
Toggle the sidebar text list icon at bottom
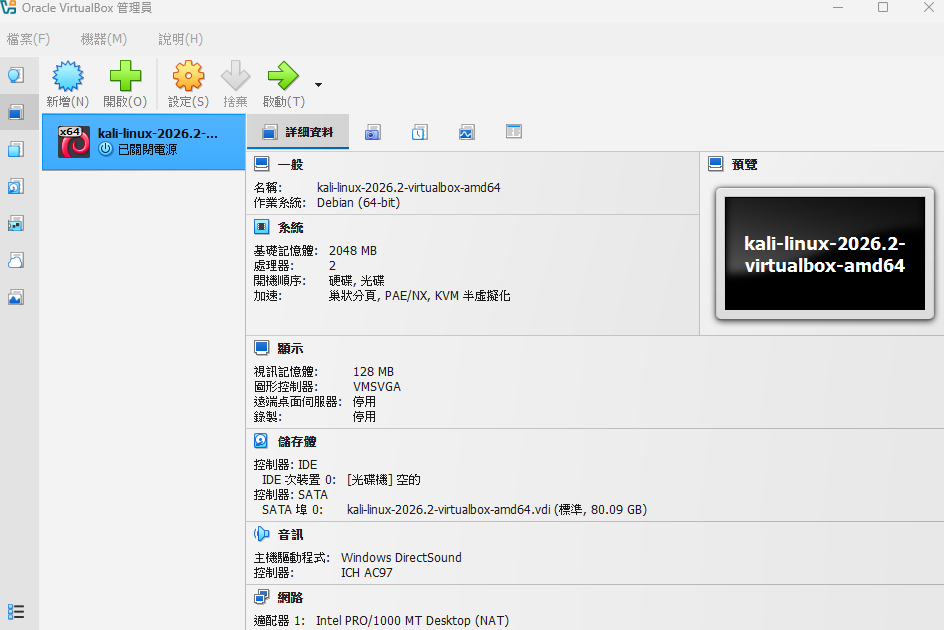[16, 612]
